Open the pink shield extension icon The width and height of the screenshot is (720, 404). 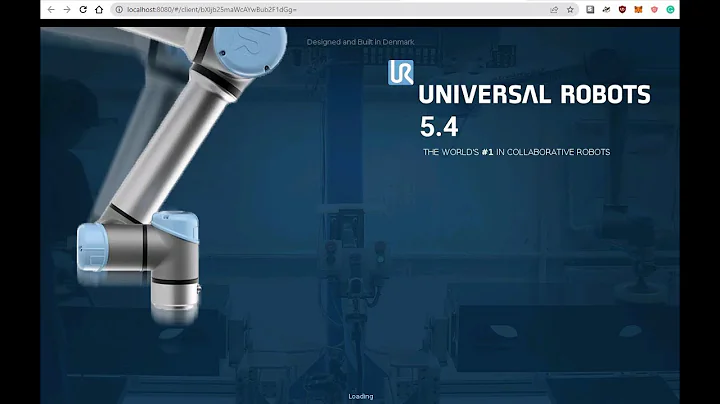point(654,10)
